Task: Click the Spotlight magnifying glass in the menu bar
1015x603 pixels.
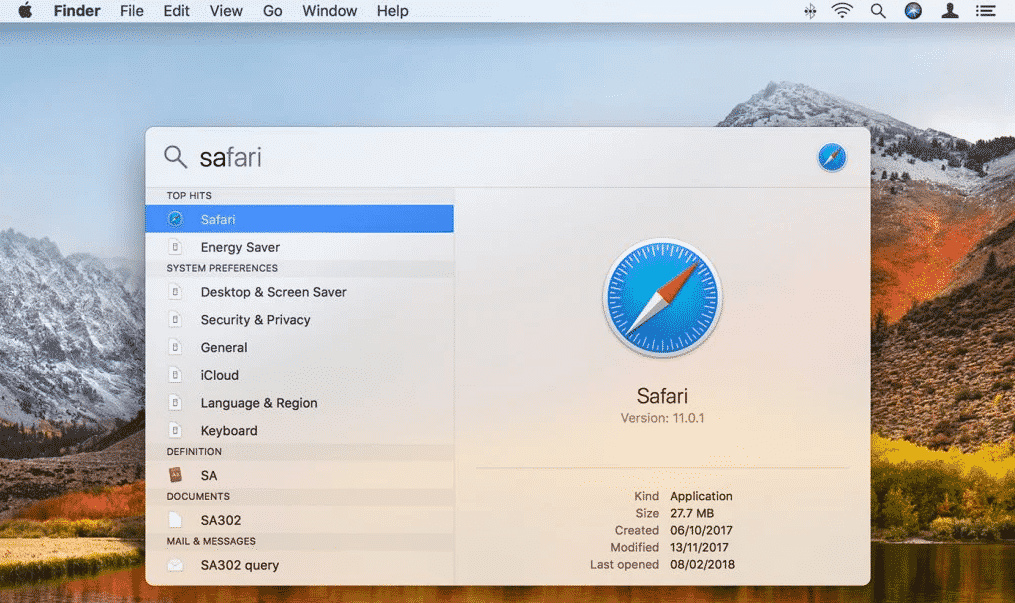Action: coord(878,11)
